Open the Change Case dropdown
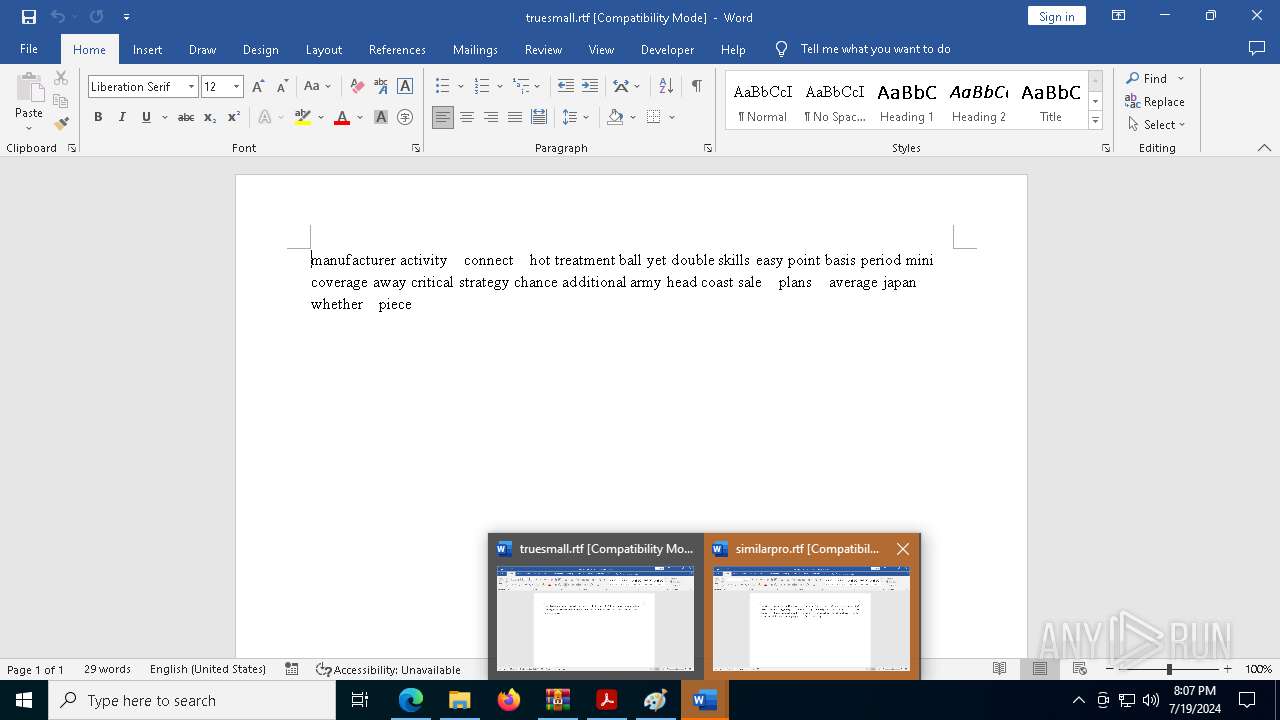Viewport: 1280px width, 720px height. (317, 86)
